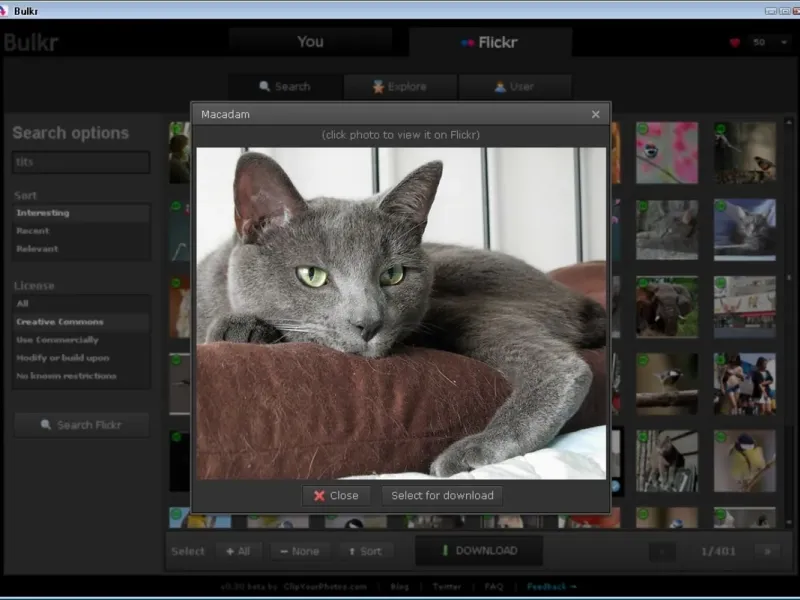Click the green select badge on the pink blossom bird thumbnail
800x600 pixels.
coord(643,129)
